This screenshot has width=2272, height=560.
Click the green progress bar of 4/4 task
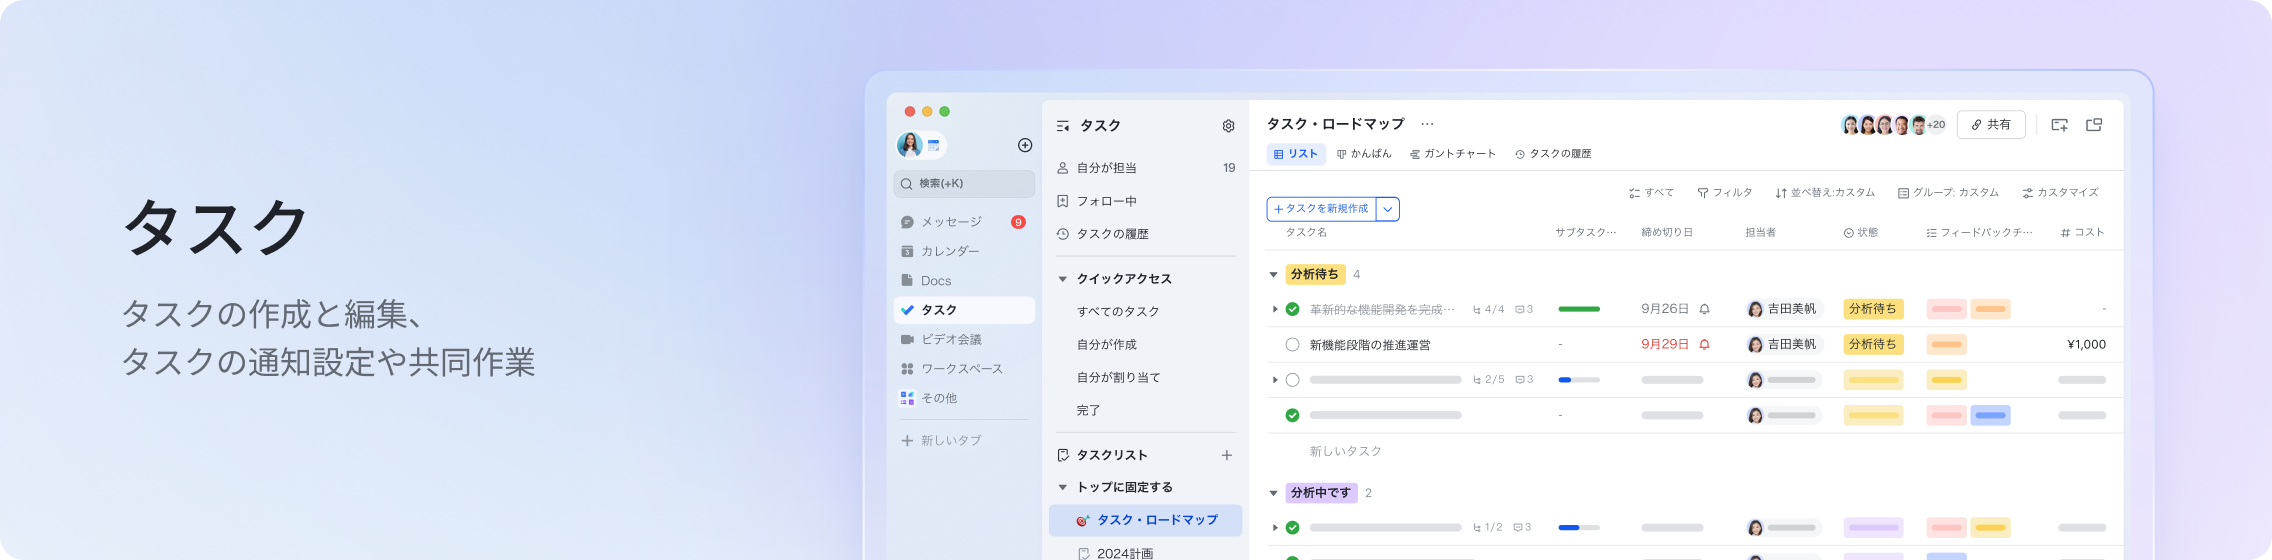1579,310
